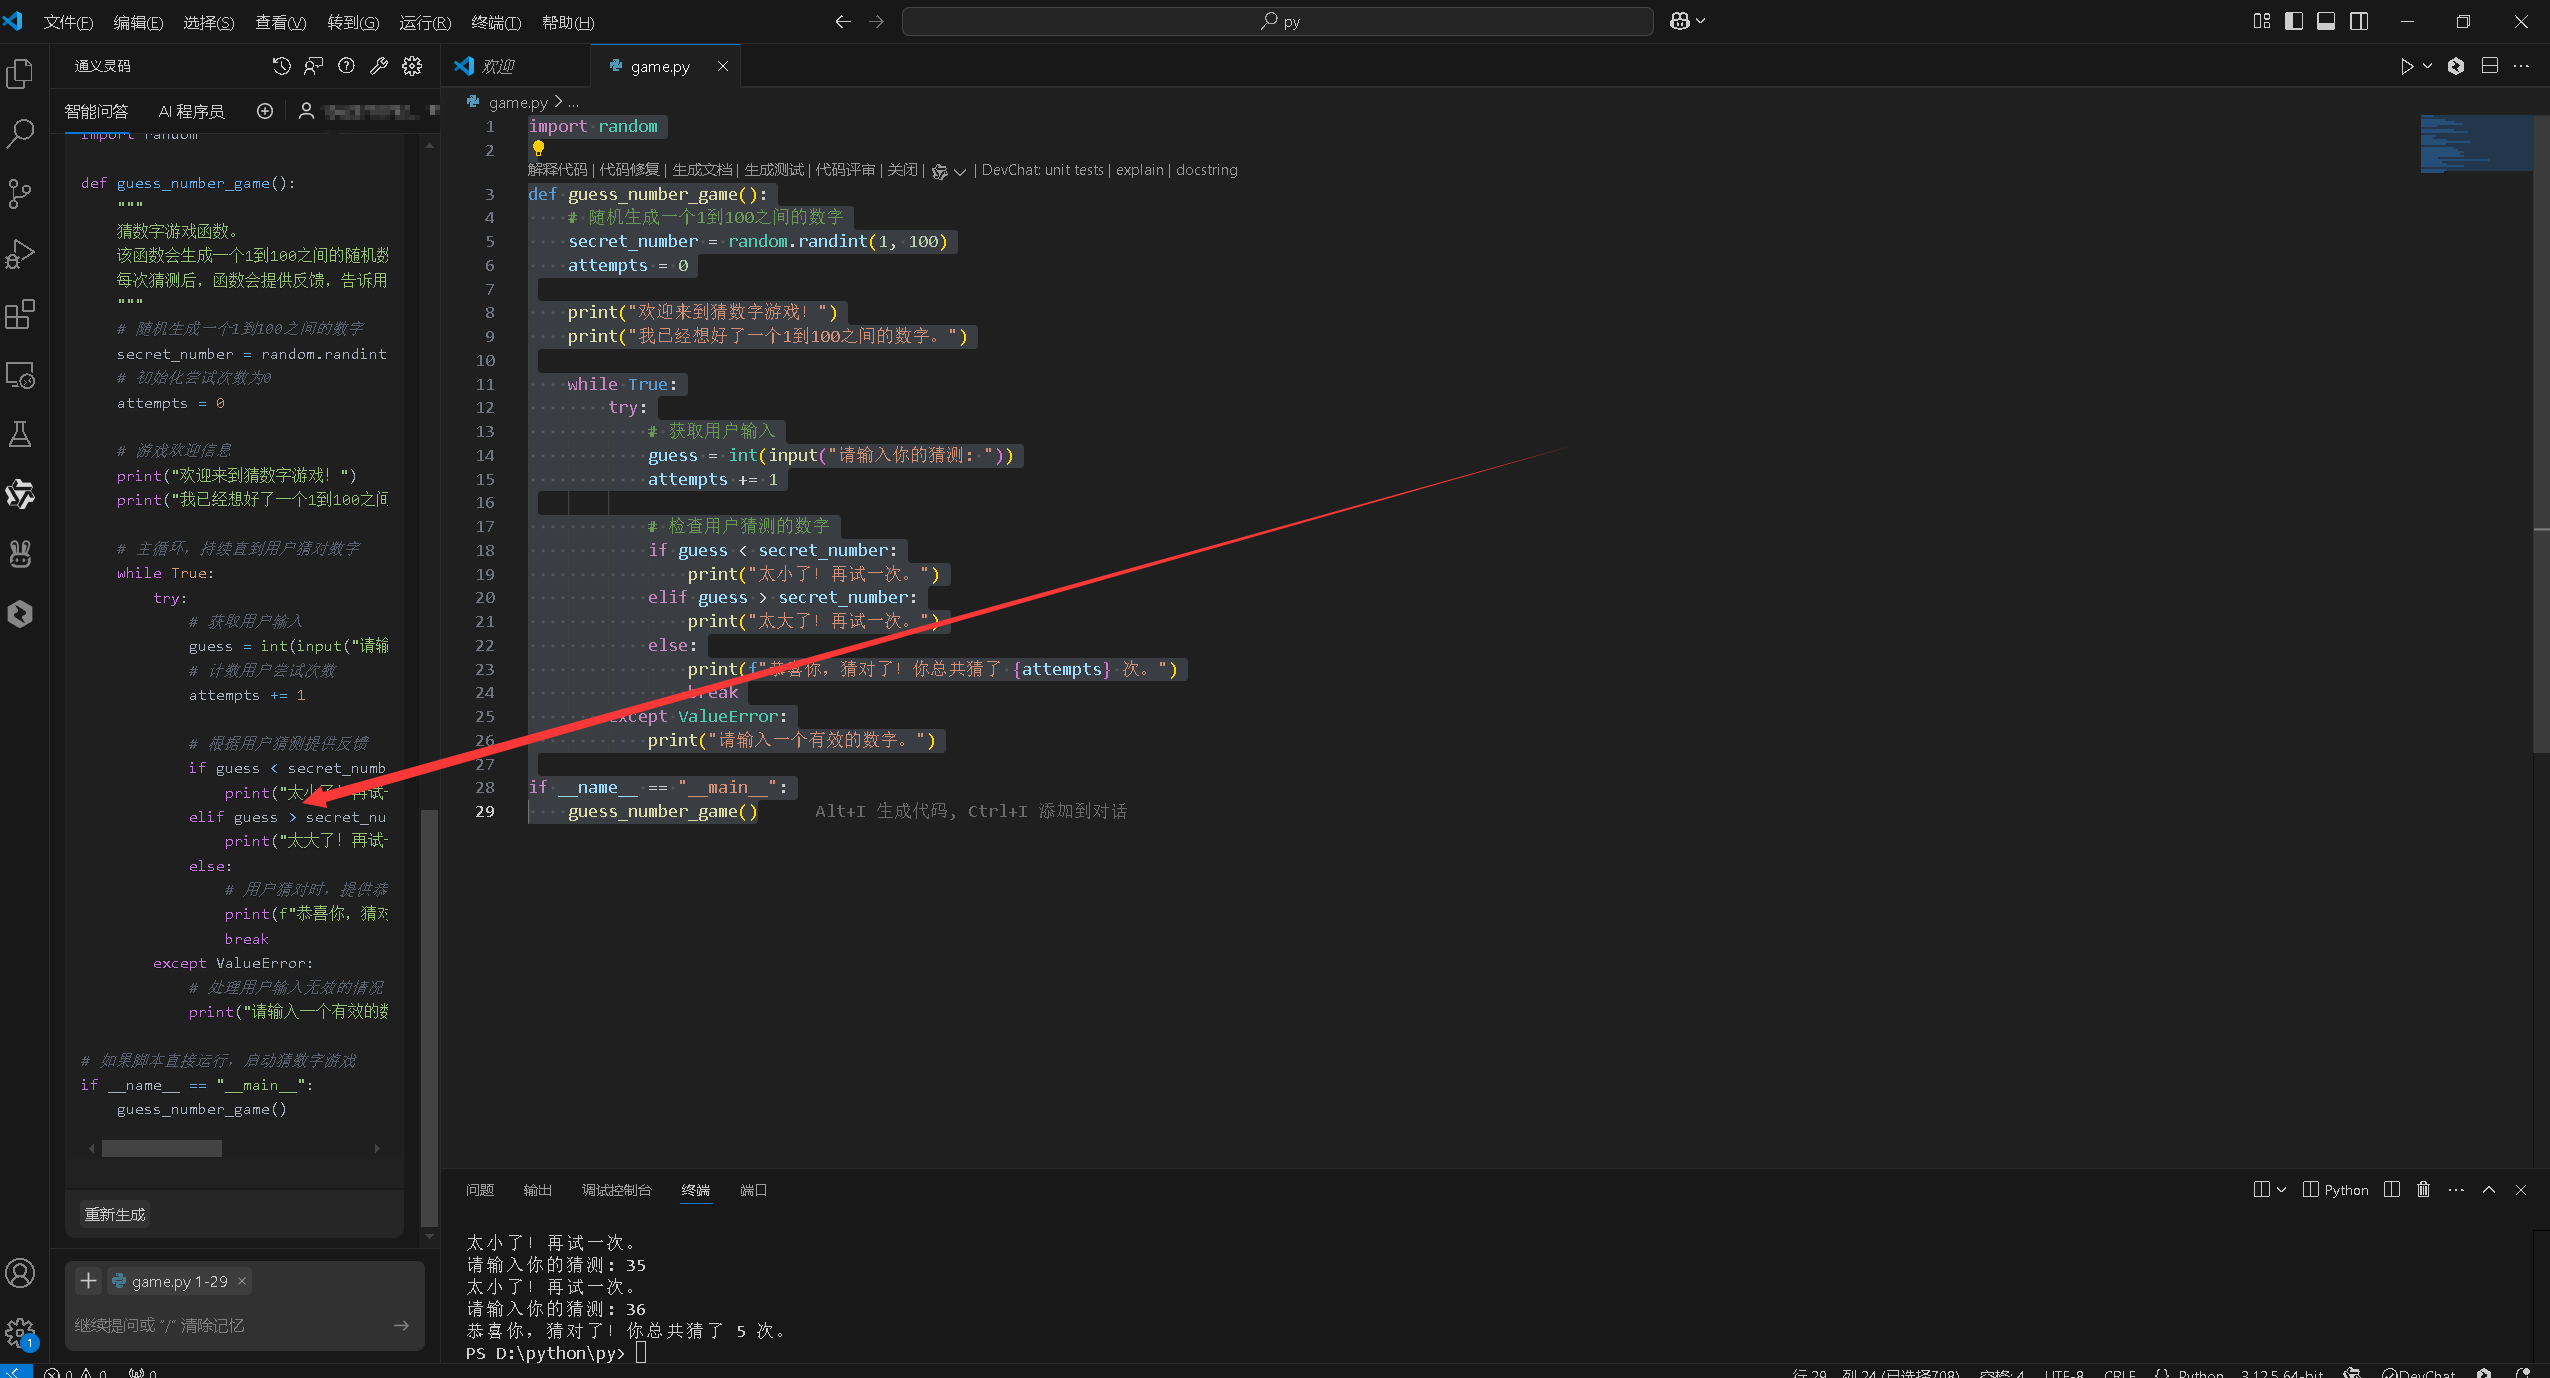
Task: Open the Explorer view in activity bar
Action: 20,74
